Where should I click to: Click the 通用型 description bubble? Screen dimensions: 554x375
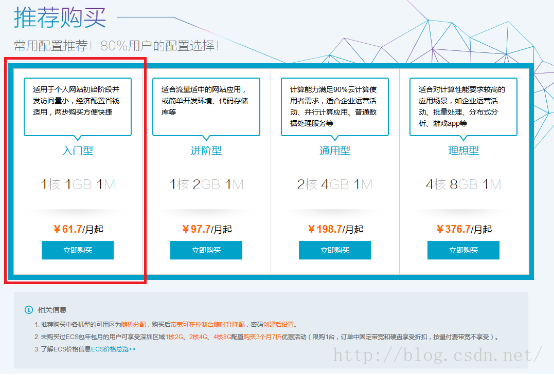coord(335,107)
